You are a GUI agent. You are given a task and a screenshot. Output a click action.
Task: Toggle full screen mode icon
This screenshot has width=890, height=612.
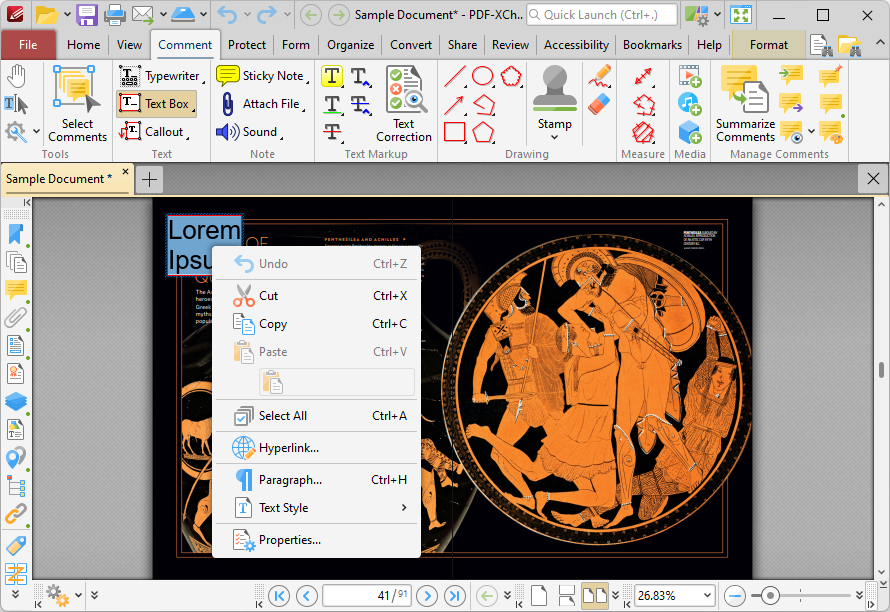coord(741,15)
